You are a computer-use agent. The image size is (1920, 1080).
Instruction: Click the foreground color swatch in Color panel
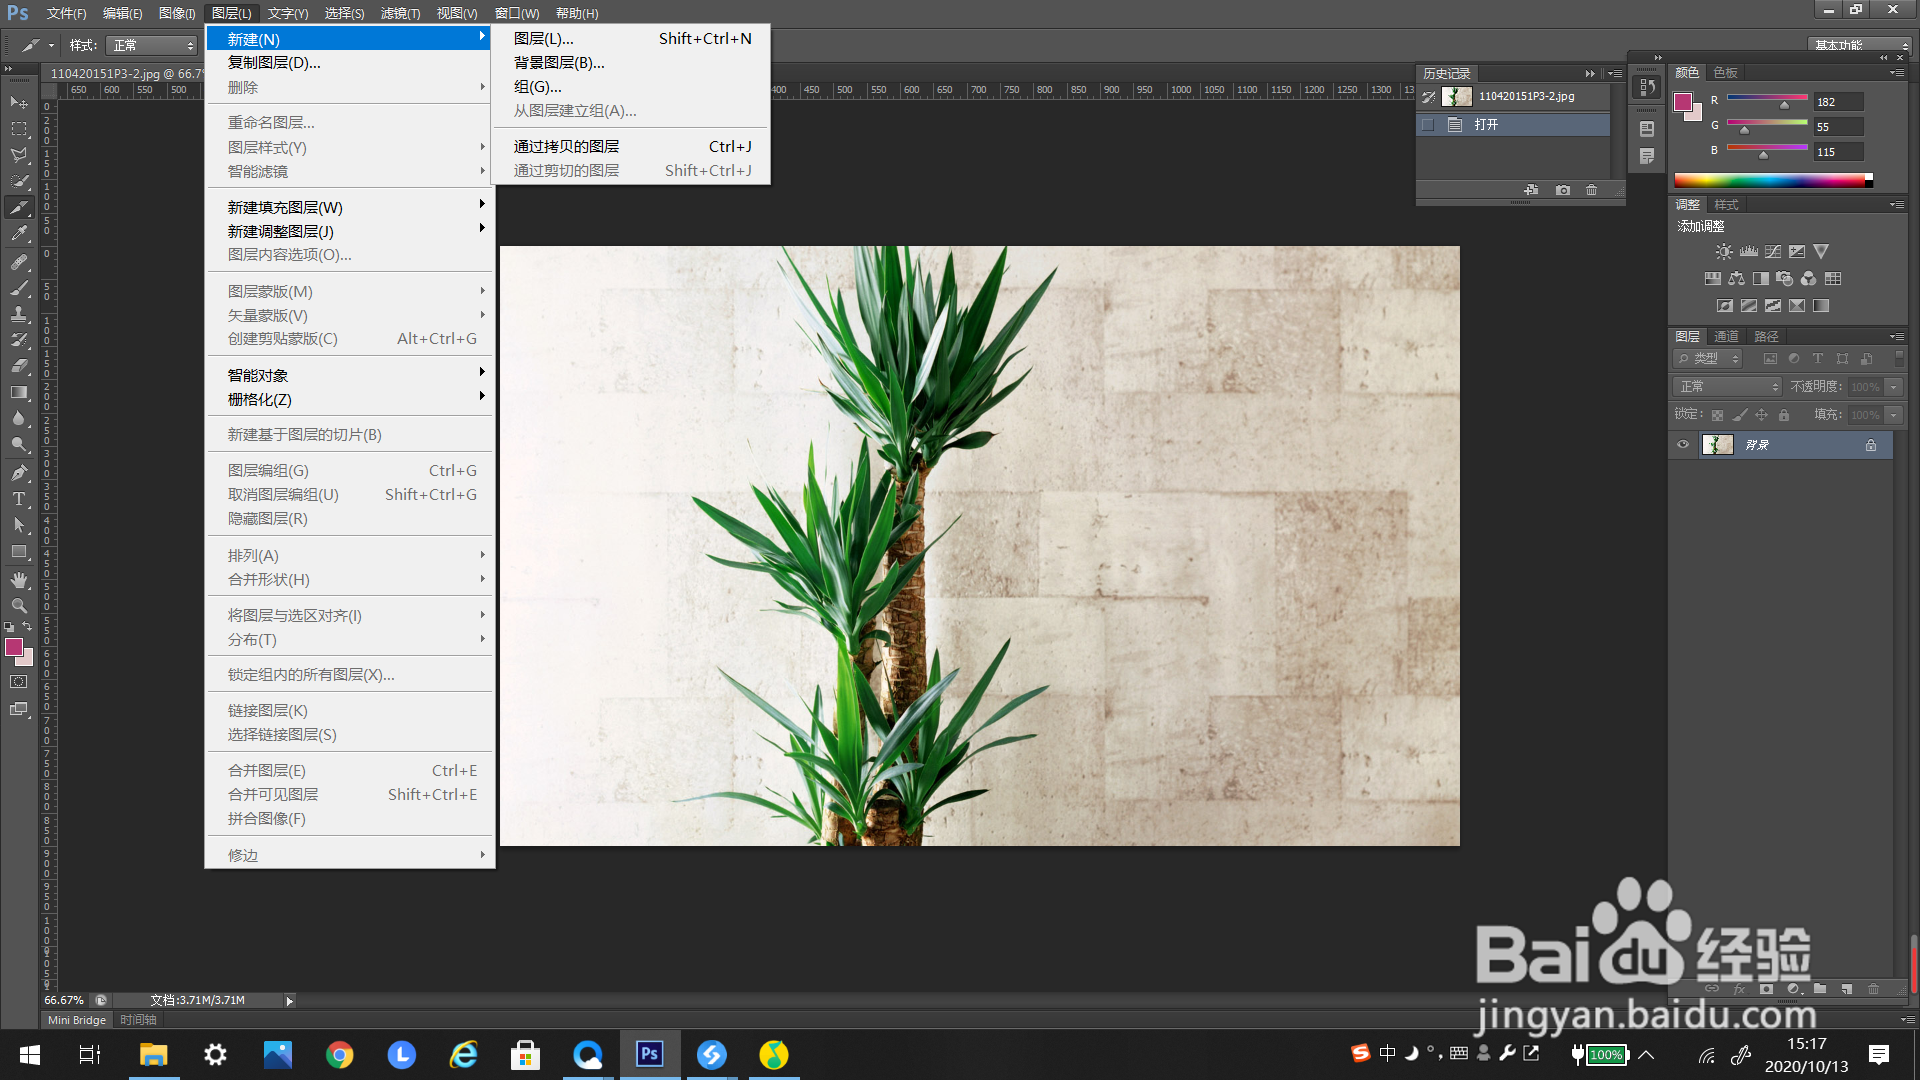(x=1683, y=102)
